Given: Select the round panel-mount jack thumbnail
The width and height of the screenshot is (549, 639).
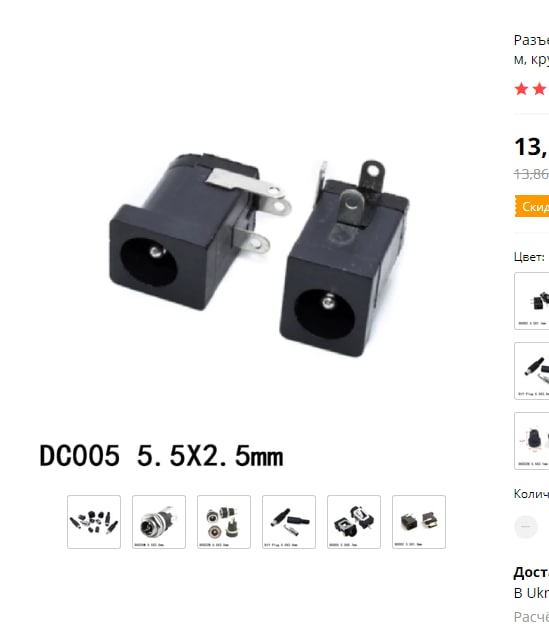Looking at the screenshot, I should pyautogui.click(x=159, y=522).
